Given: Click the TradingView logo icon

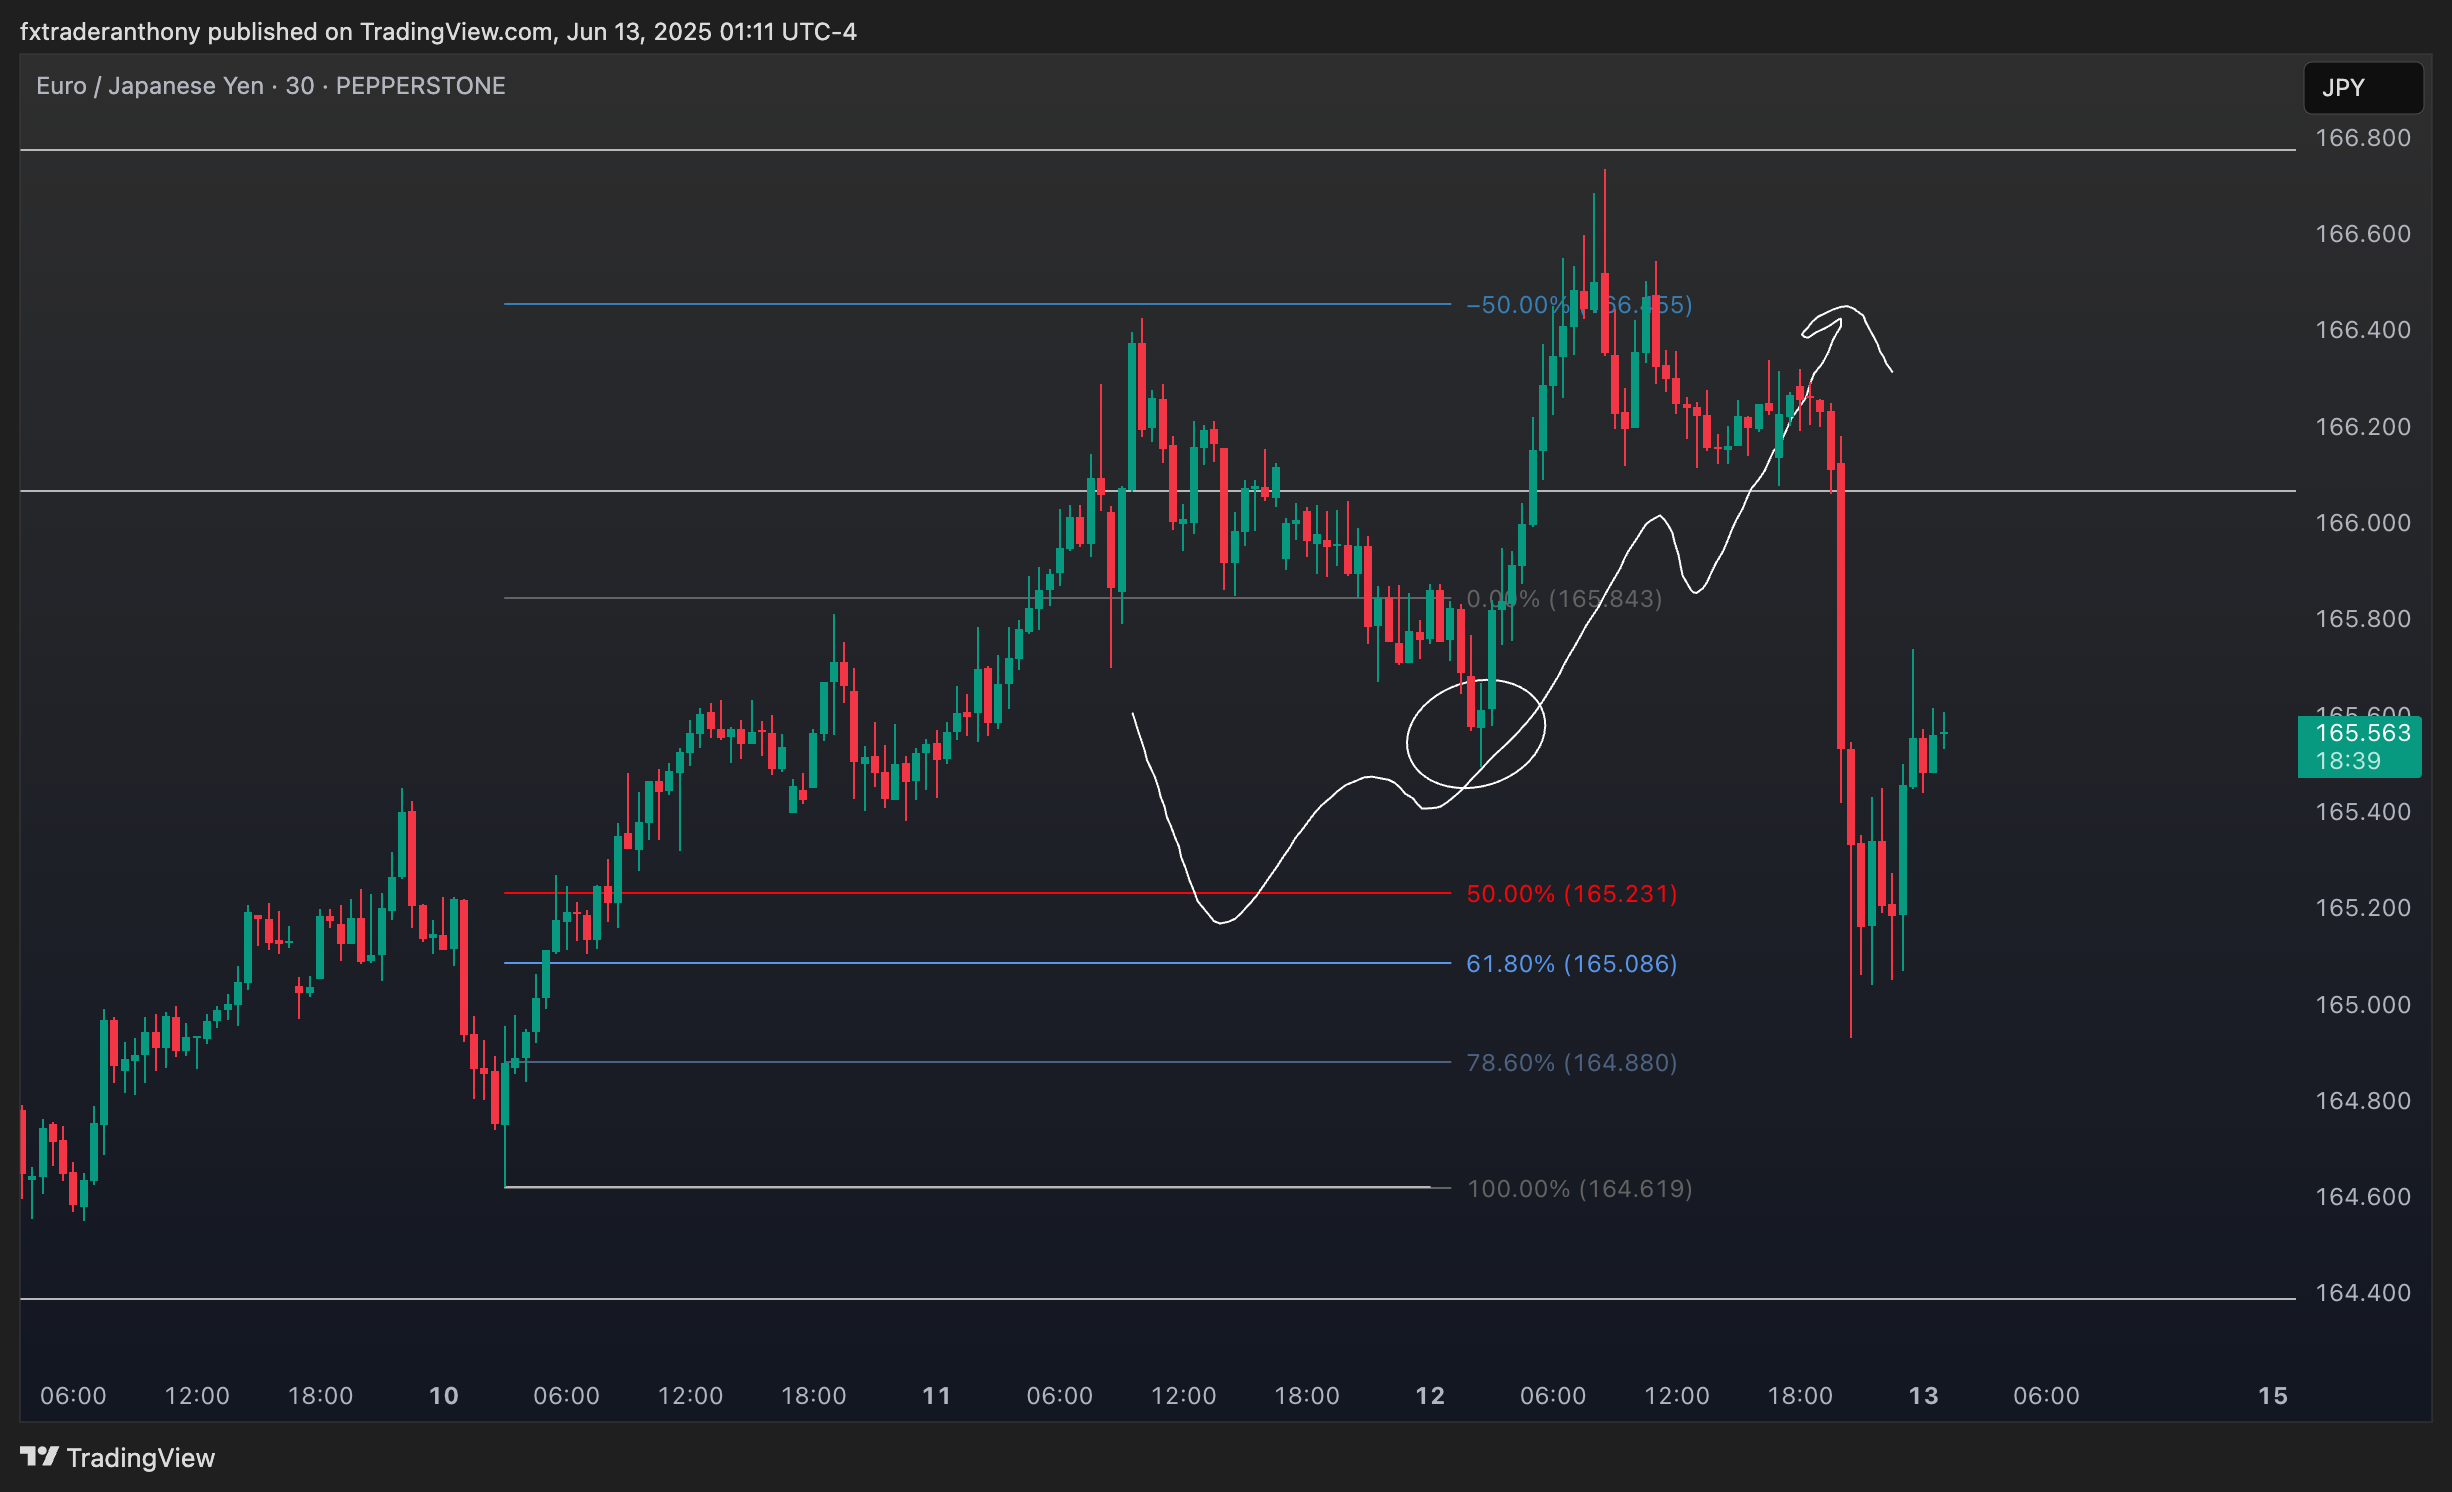Looking at the screenshot, I should pyautogui.click(x=40, y=1457).
